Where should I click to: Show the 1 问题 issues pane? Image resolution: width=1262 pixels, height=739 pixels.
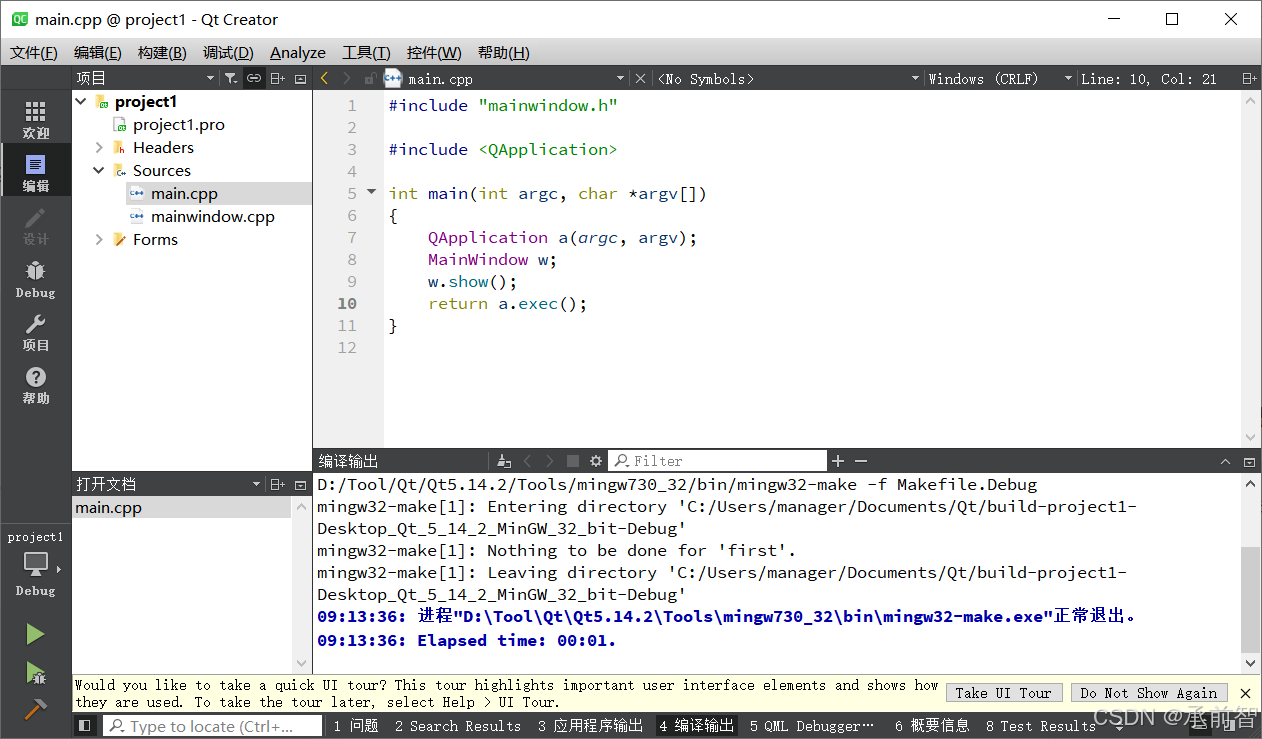point(356,726)
